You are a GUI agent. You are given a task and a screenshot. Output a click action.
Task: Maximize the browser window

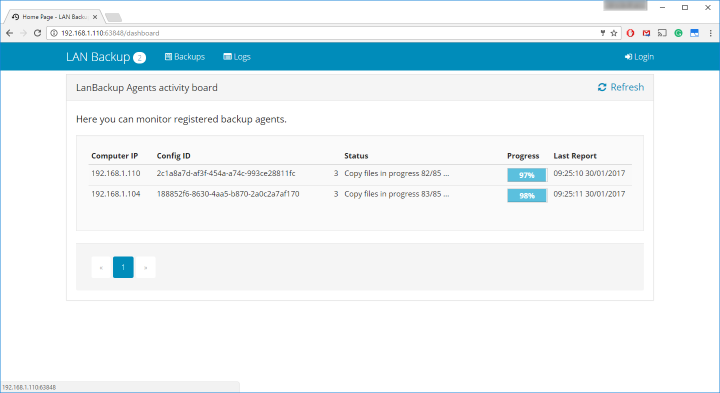tap(685, 7)
